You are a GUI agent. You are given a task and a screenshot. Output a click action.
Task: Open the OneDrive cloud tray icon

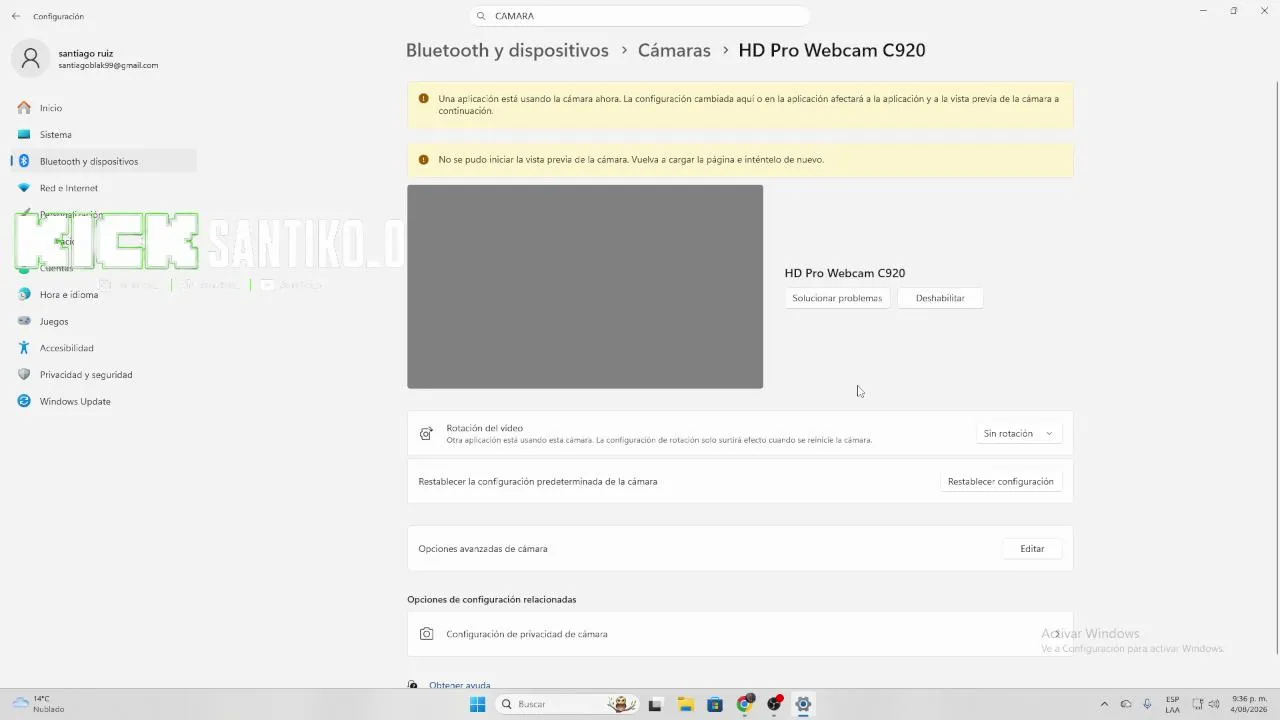click(x=1126, y=704)
